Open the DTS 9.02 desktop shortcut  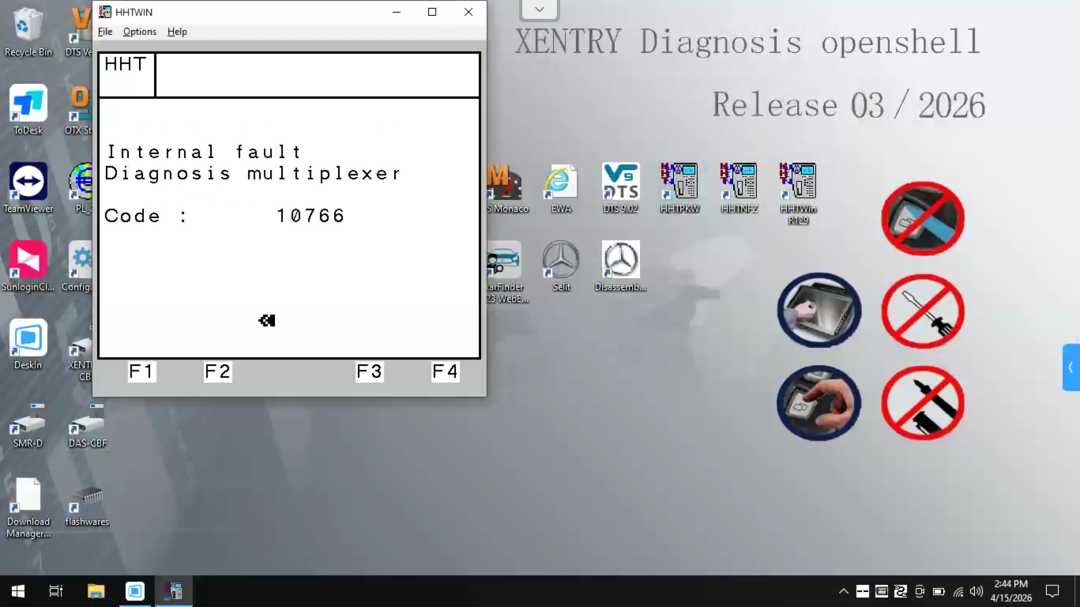point(620,188)
